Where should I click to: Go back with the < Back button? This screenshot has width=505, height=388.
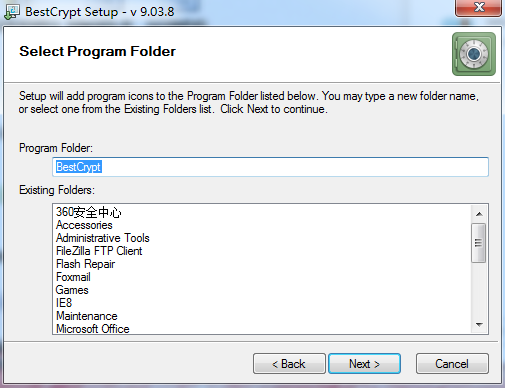coord(289,364)
